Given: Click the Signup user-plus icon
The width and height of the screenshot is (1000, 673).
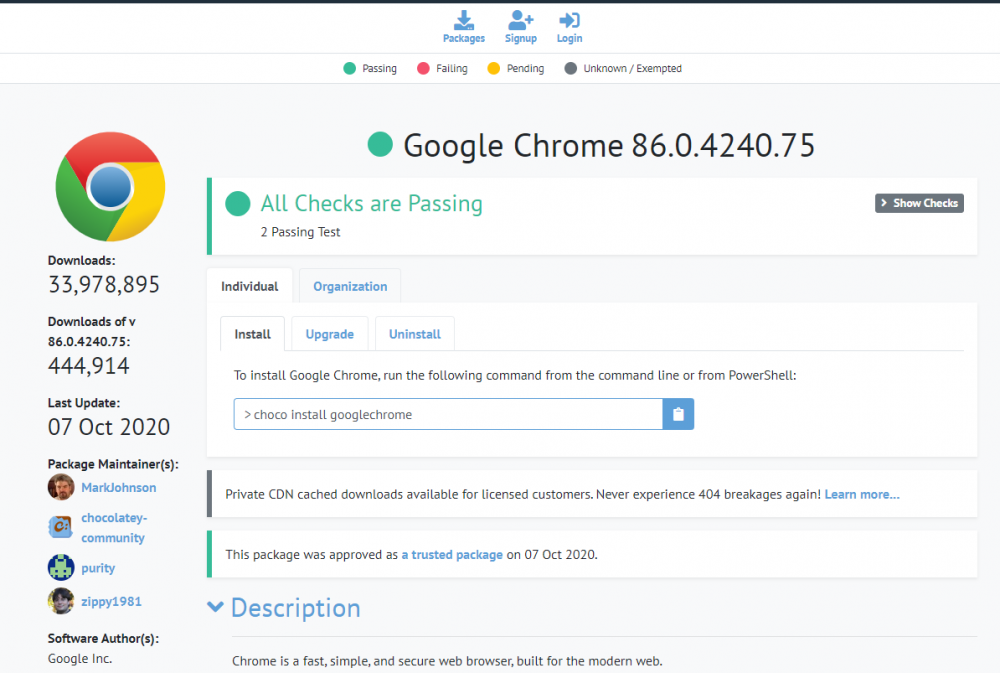Looking at the screenshot, I should click(x=520, y=20).
